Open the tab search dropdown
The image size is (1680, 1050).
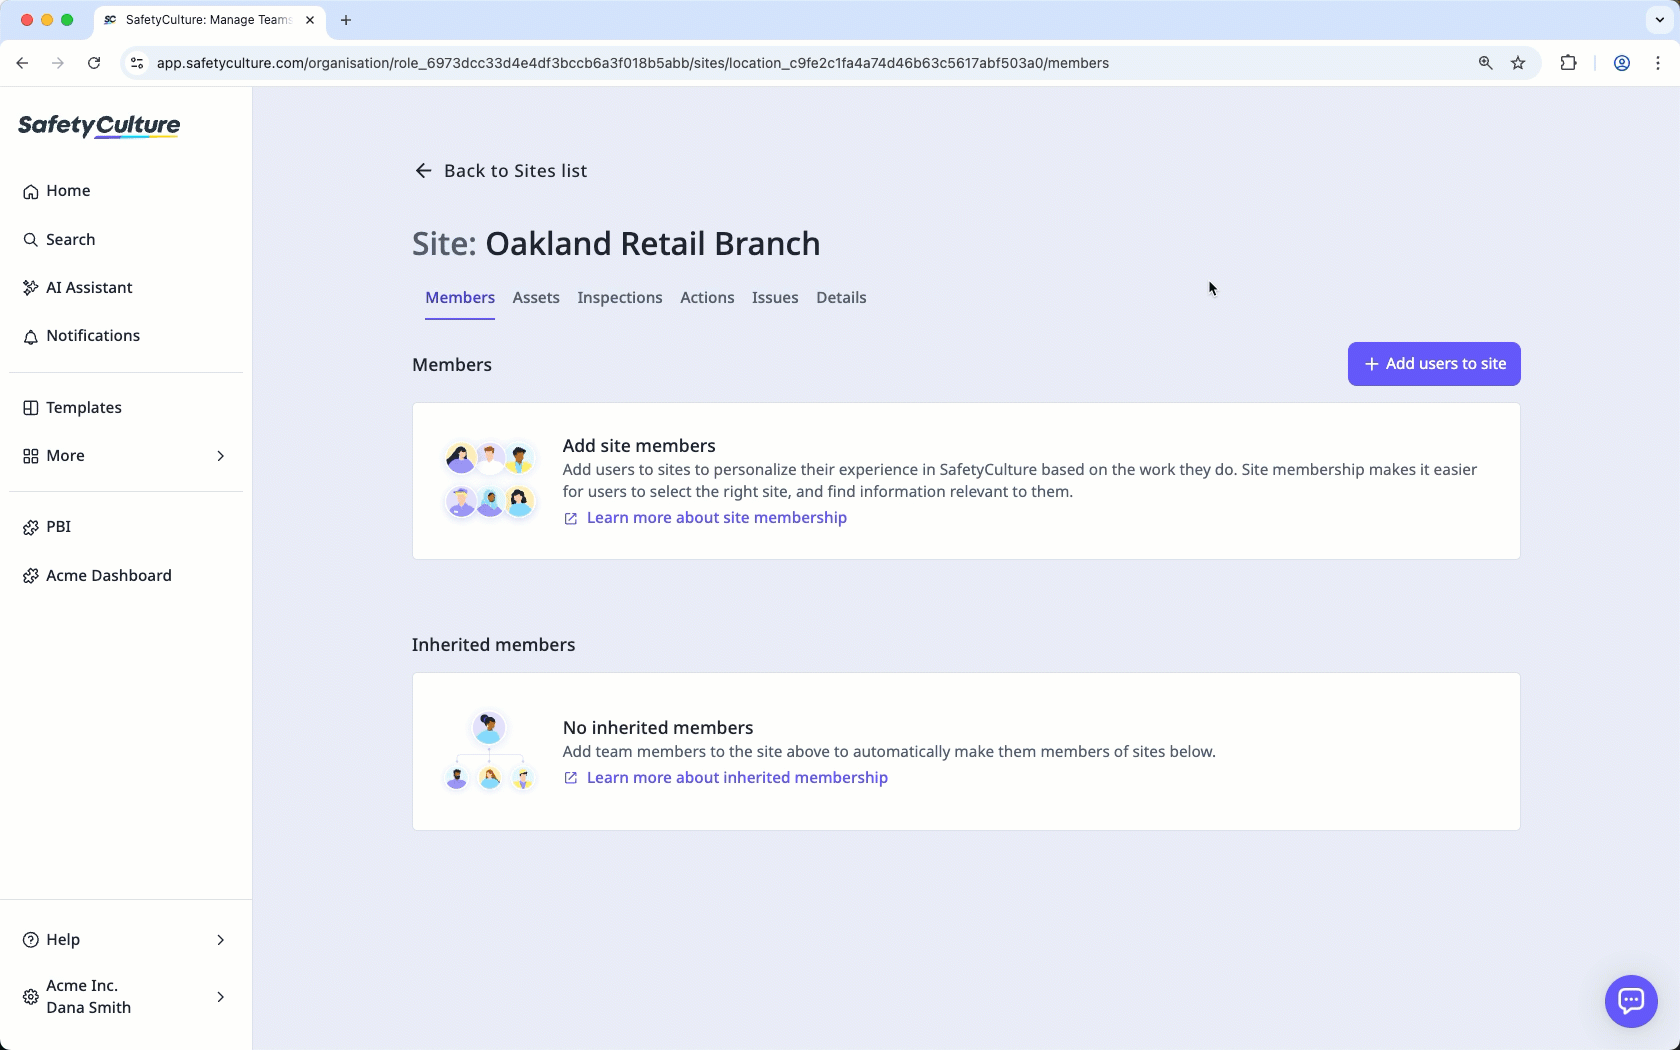[x=1660, y=20]
